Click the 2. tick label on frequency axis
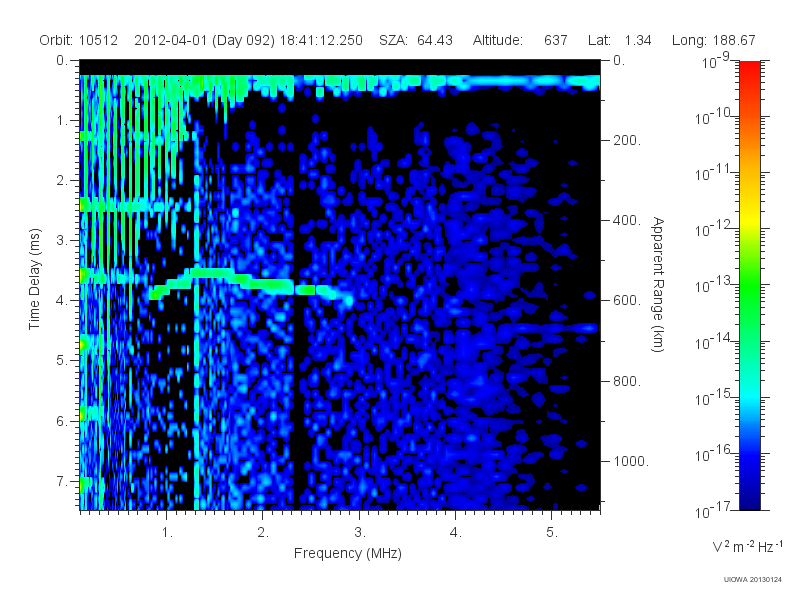Viewport: 800px width, 600px height. point(263,533)
